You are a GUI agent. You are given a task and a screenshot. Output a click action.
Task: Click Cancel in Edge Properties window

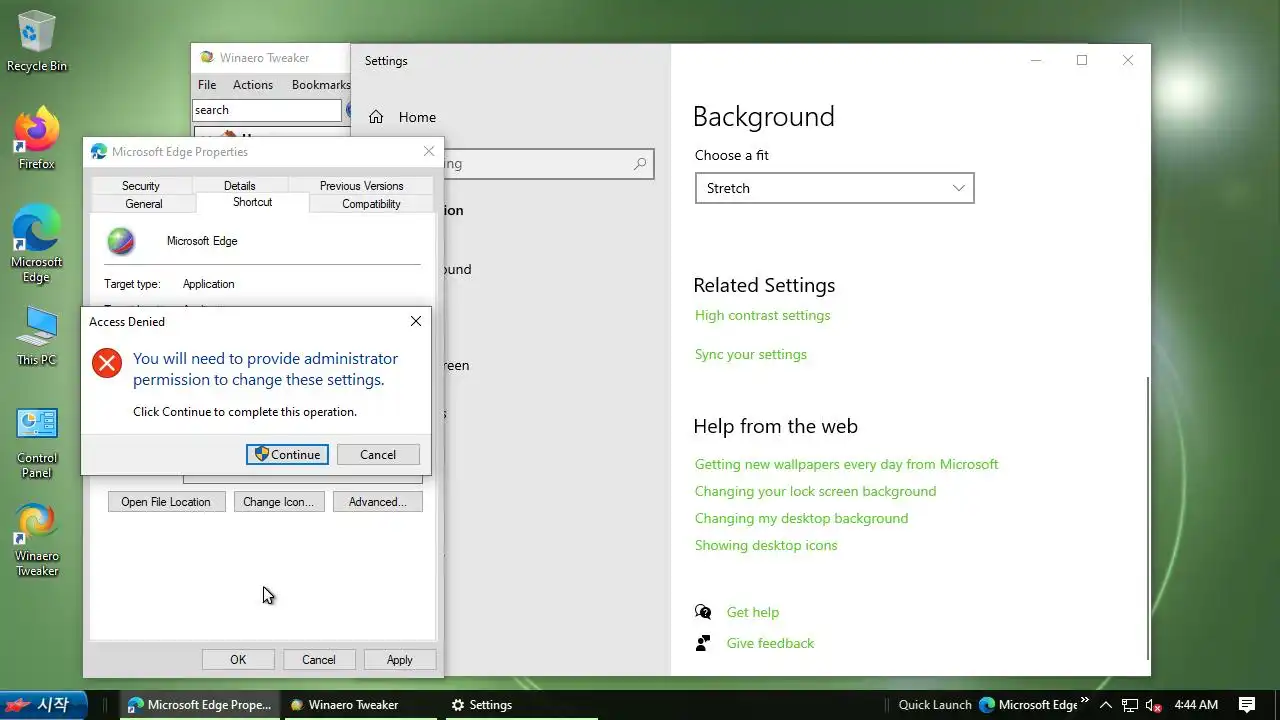coord(319,659)
